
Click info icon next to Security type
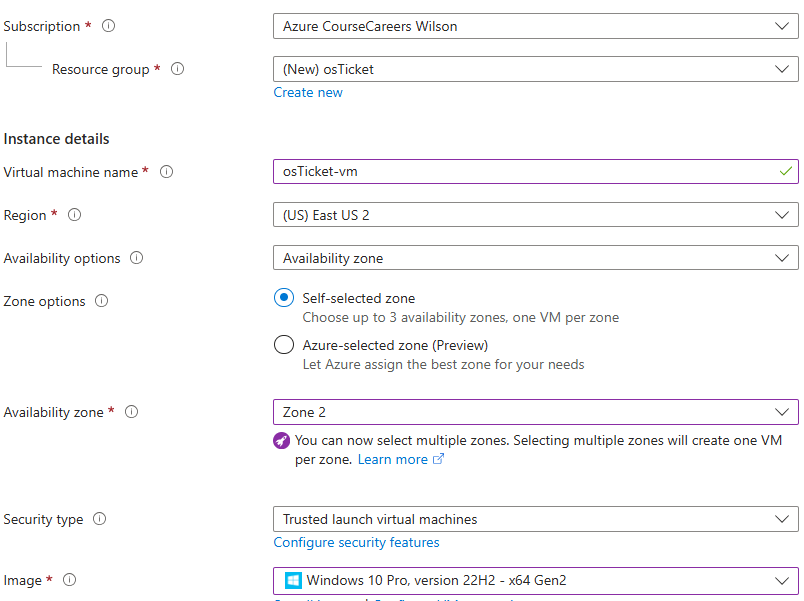pos(99,519)
